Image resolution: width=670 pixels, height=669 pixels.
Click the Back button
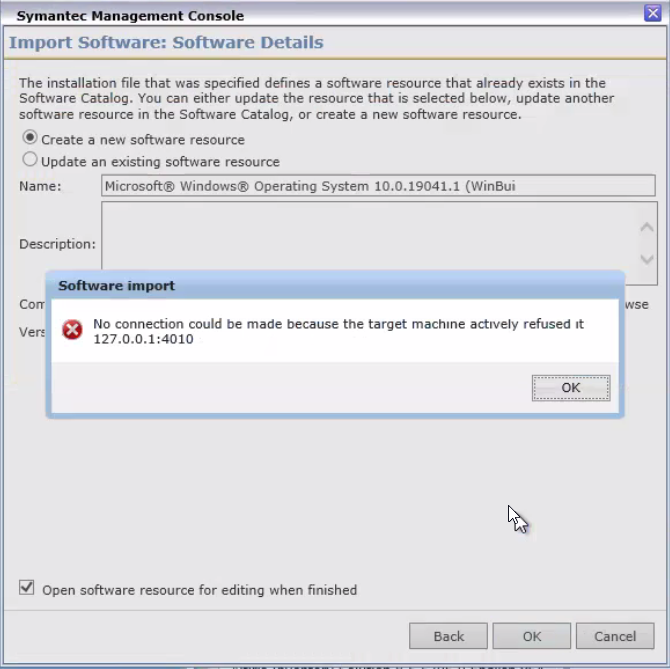(x=448, y=636)
